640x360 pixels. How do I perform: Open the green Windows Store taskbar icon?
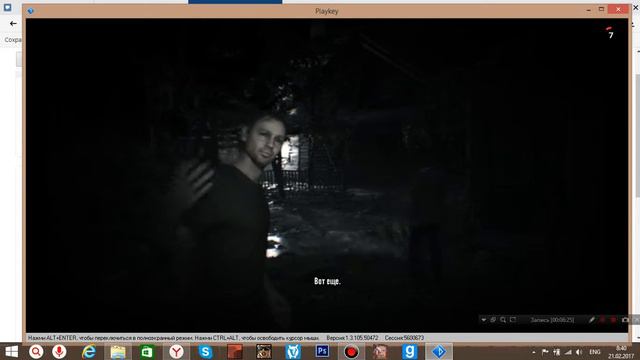(x=147, y=352)
